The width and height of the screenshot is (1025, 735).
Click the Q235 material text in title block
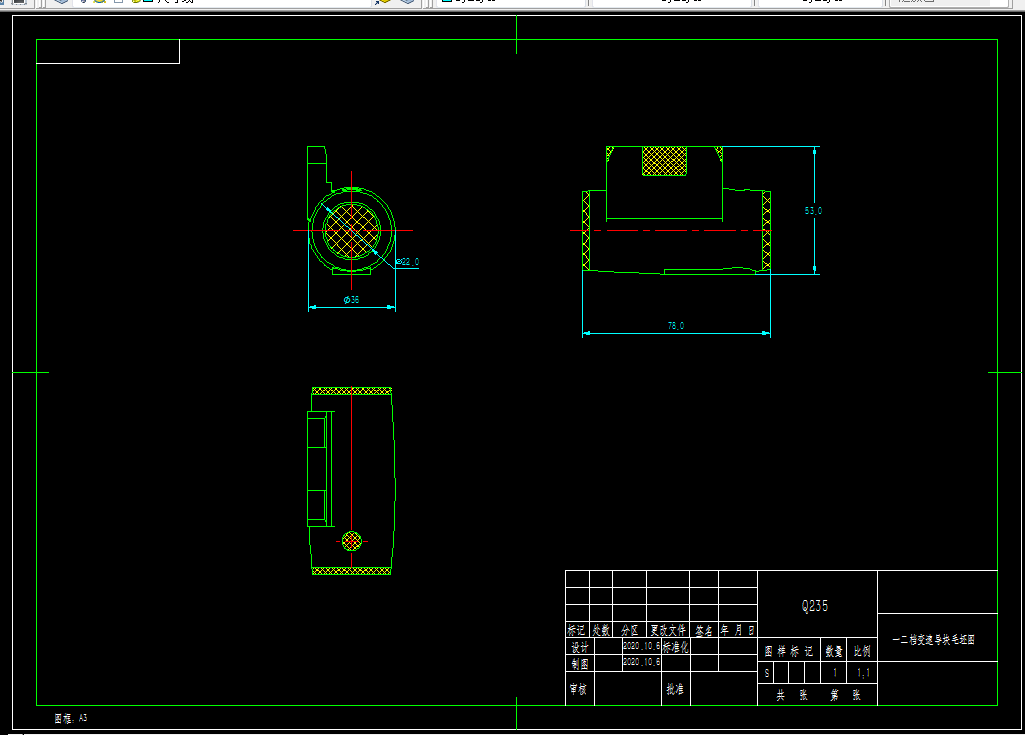[x=815, y=606]
